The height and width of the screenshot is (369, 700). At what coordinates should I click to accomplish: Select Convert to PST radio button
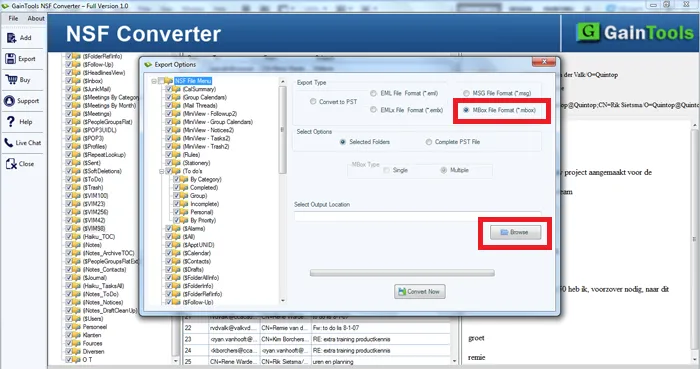[313, 102]
